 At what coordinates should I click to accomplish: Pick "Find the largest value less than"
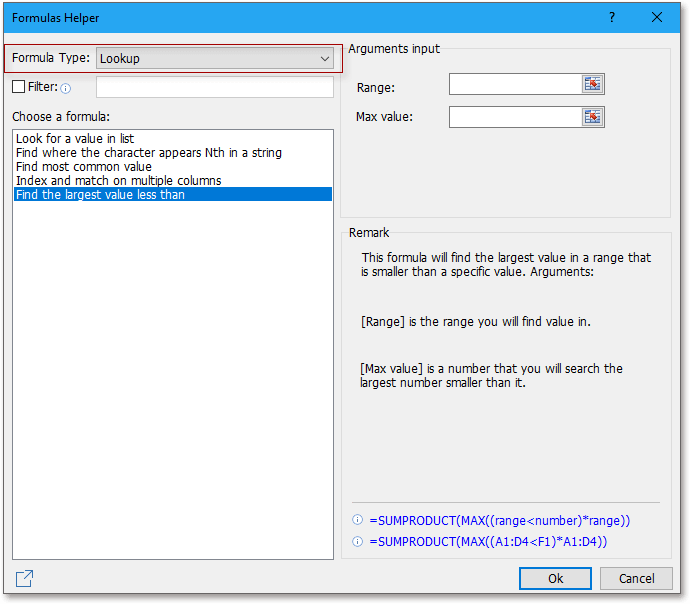[x=100, y=195]
